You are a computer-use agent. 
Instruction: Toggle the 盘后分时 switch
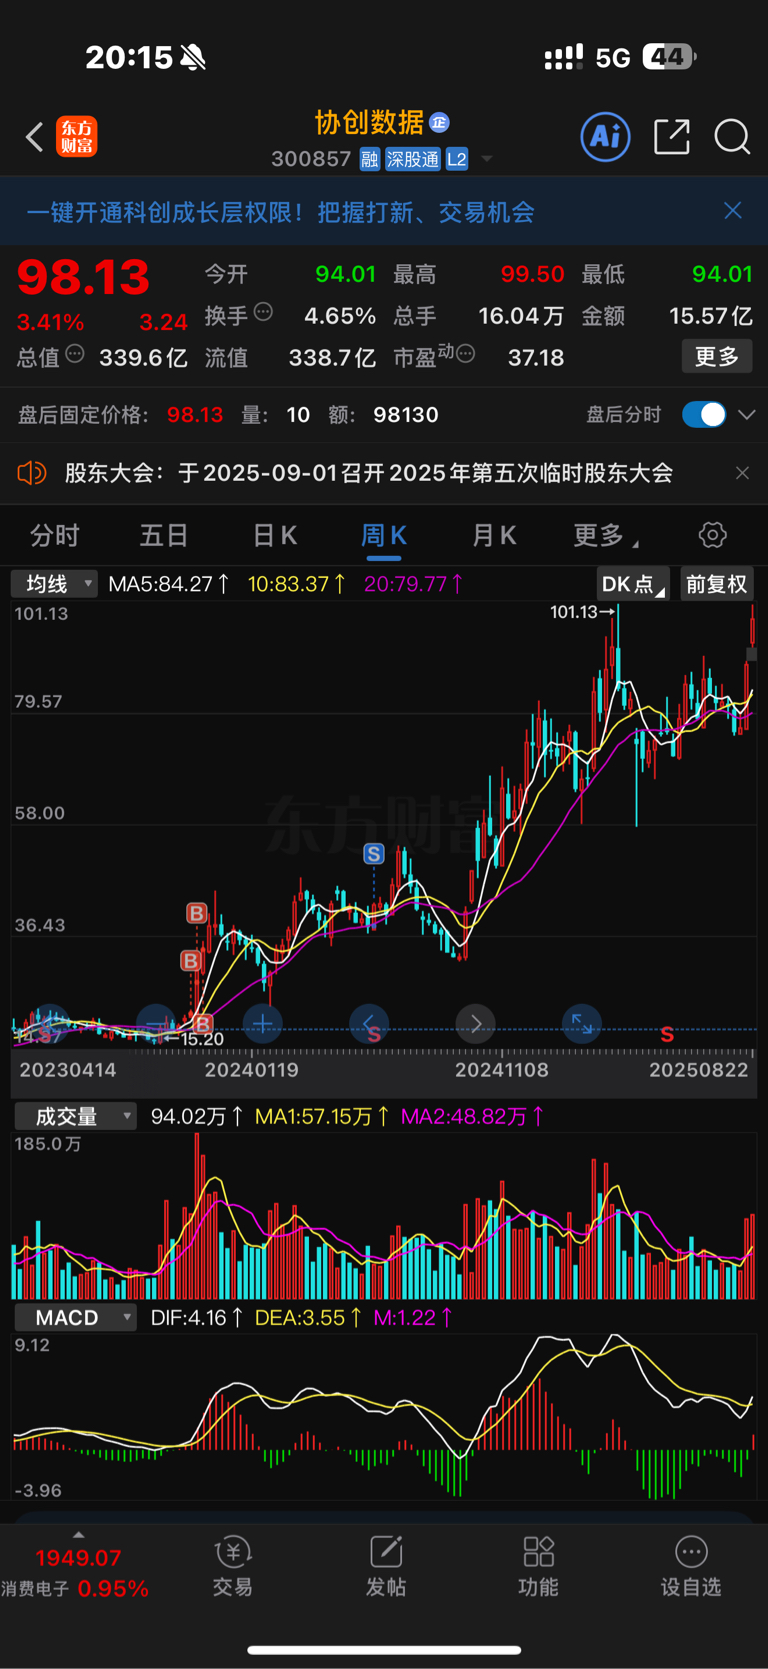[x=704, y=415]
